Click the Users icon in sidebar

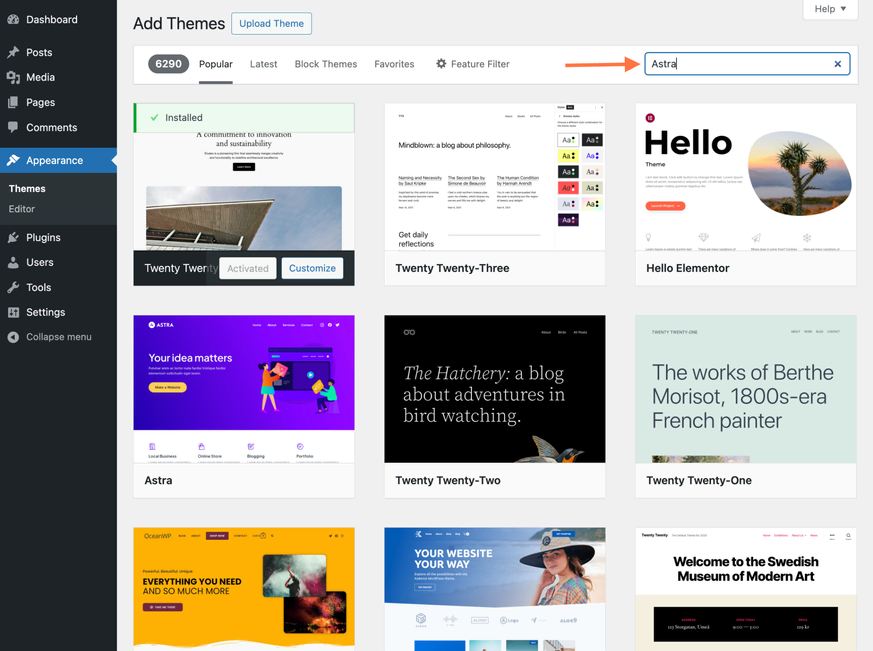click(x=13, y=262)
